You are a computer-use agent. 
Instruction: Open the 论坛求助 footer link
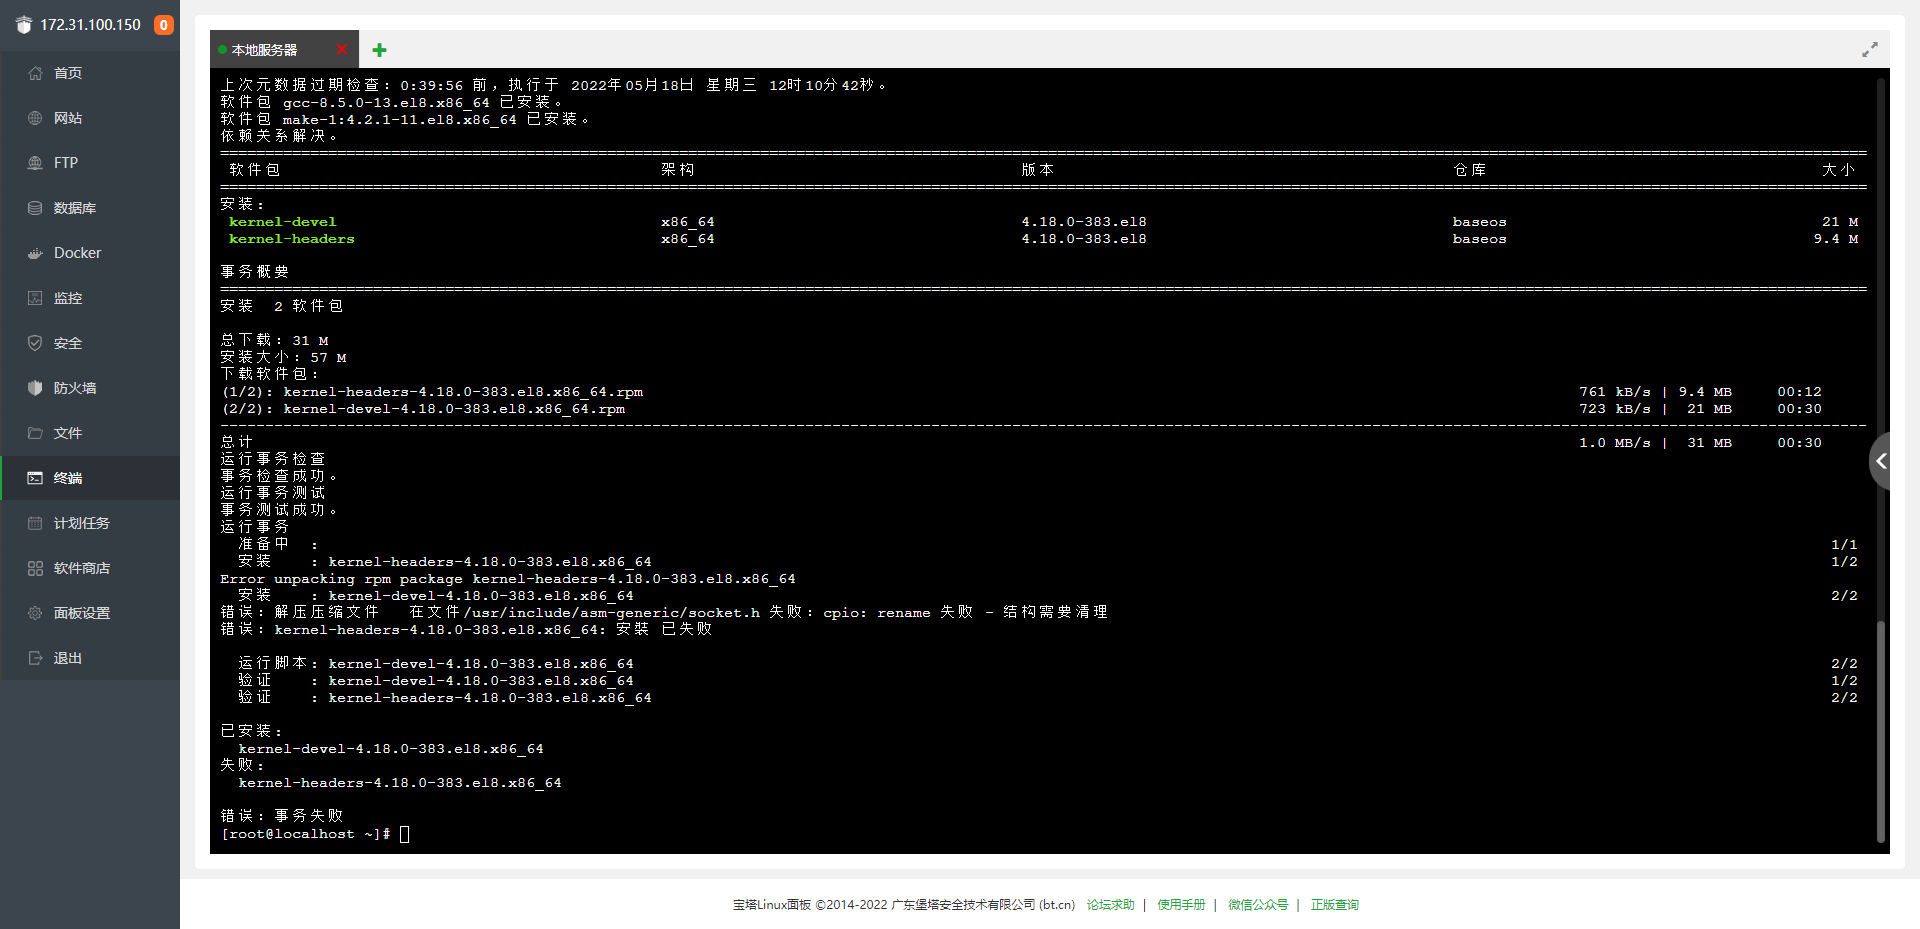click(1110, 905)
